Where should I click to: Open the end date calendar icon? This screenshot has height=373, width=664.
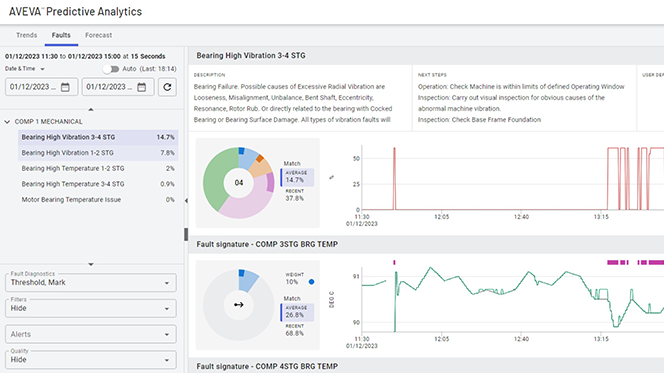point(142,87)
